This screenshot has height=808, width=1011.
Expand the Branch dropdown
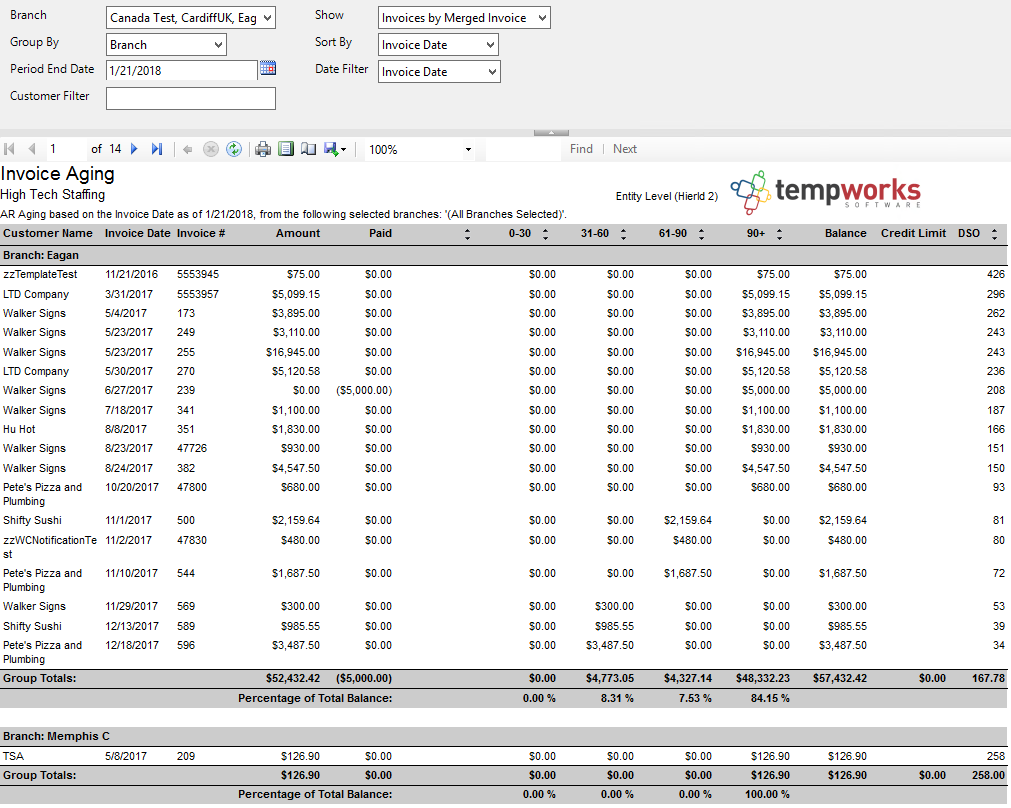click(265, 18)
